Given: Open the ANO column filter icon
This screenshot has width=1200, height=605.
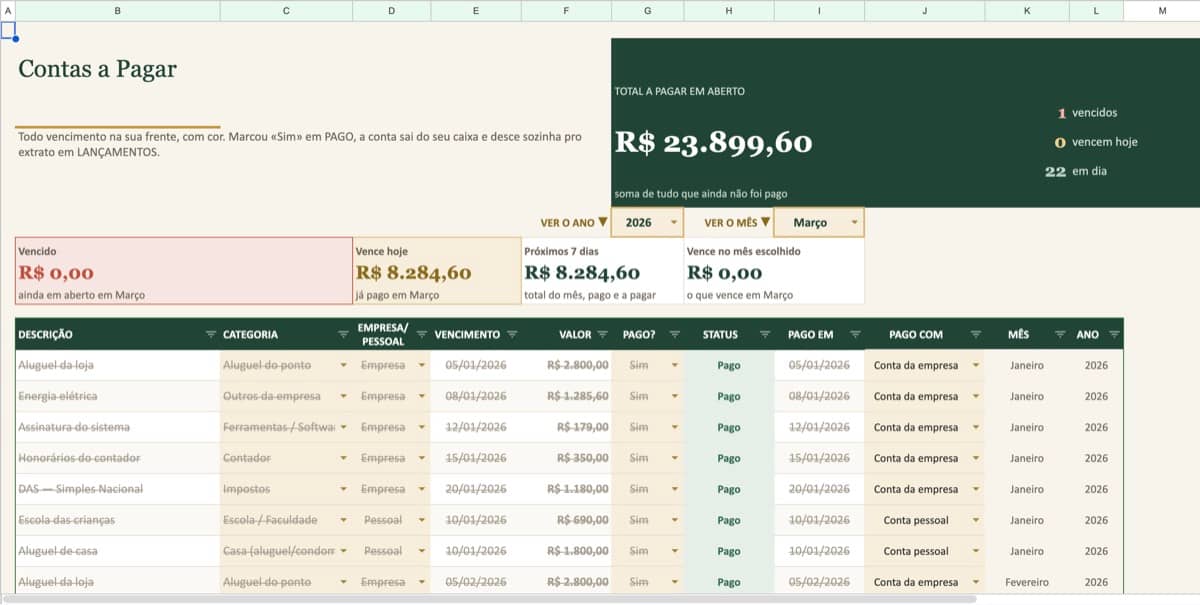Looking at the screenshot, I should (x=1114, y=334).
